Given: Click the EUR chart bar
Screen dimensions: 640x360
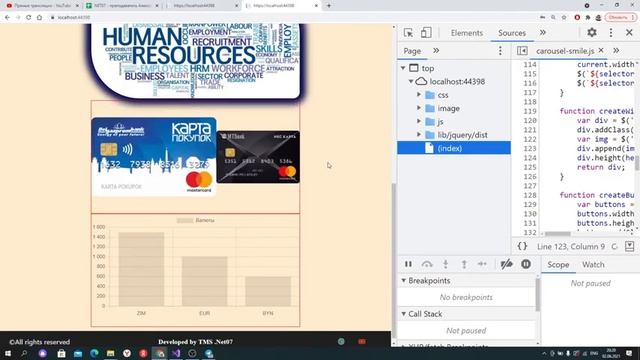Looking at the screenshot, I should point(204,281).
